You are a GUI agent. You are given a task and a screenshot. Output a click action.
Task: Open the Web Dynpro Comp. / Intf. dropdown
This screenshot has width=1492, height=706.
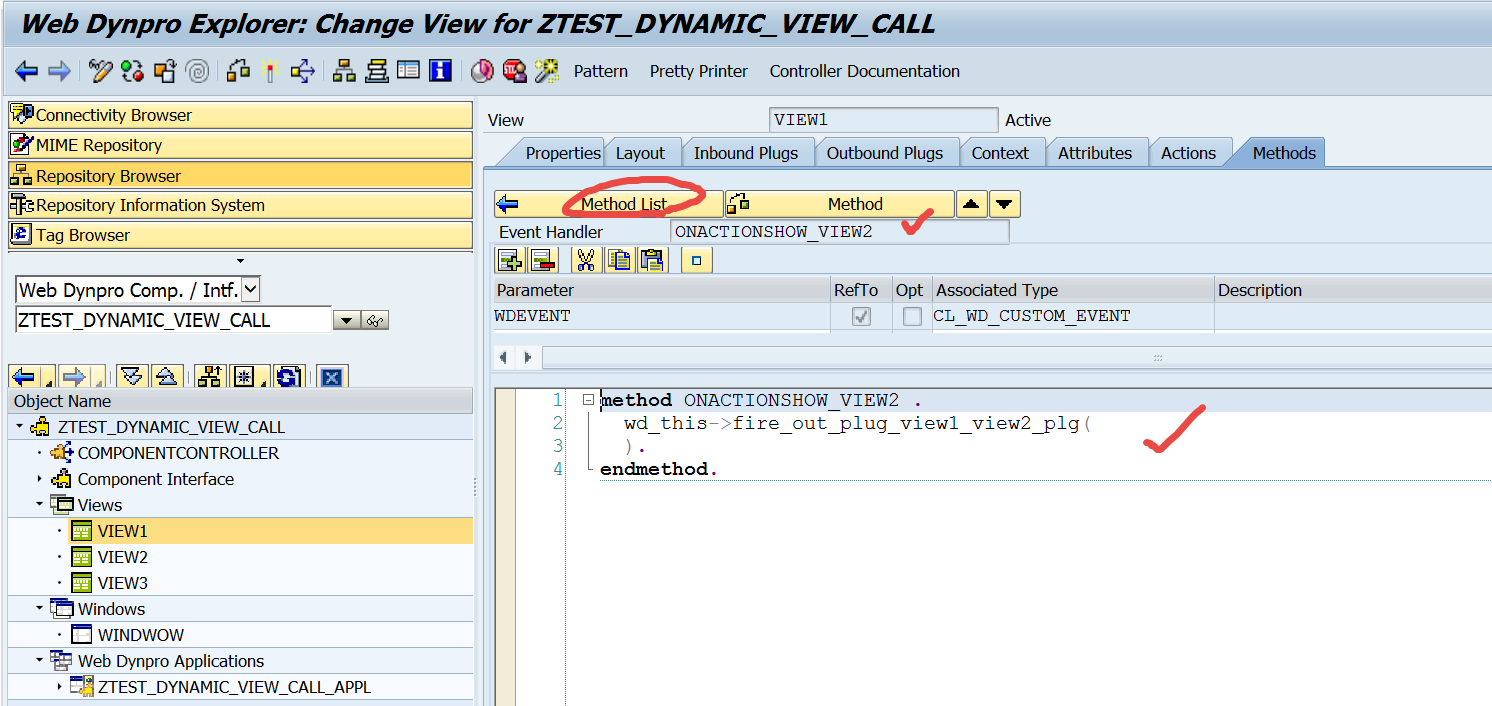pyautogui.click(x=251, y=290)
